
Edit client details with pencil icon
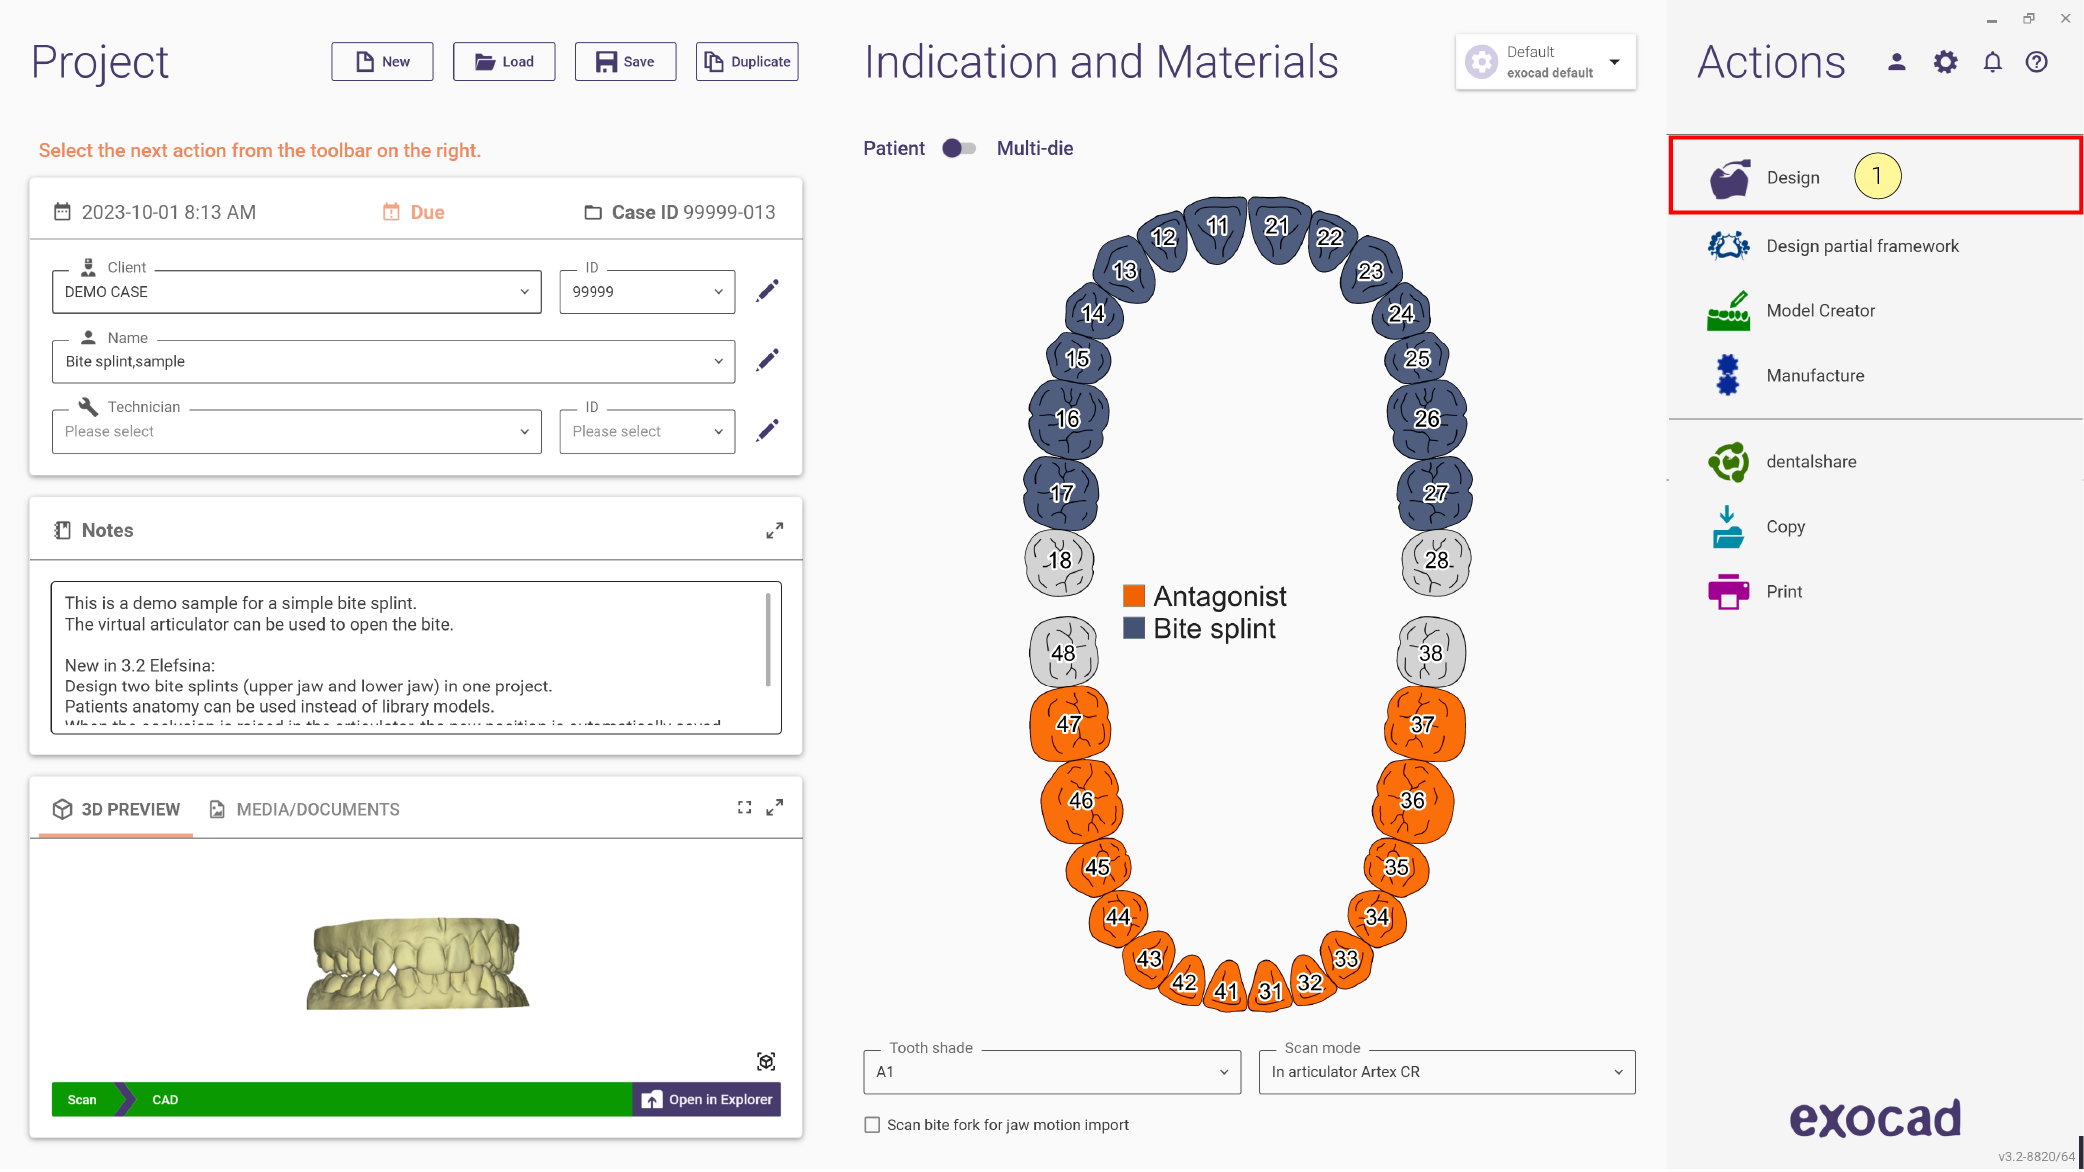767,291
